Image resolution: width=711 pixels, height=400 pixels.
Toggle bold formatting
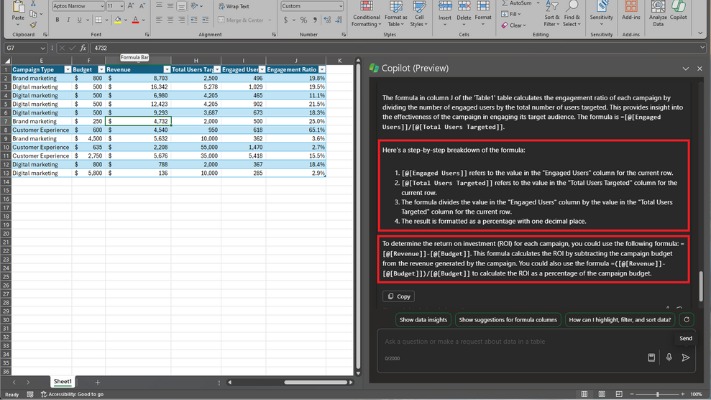57,20
